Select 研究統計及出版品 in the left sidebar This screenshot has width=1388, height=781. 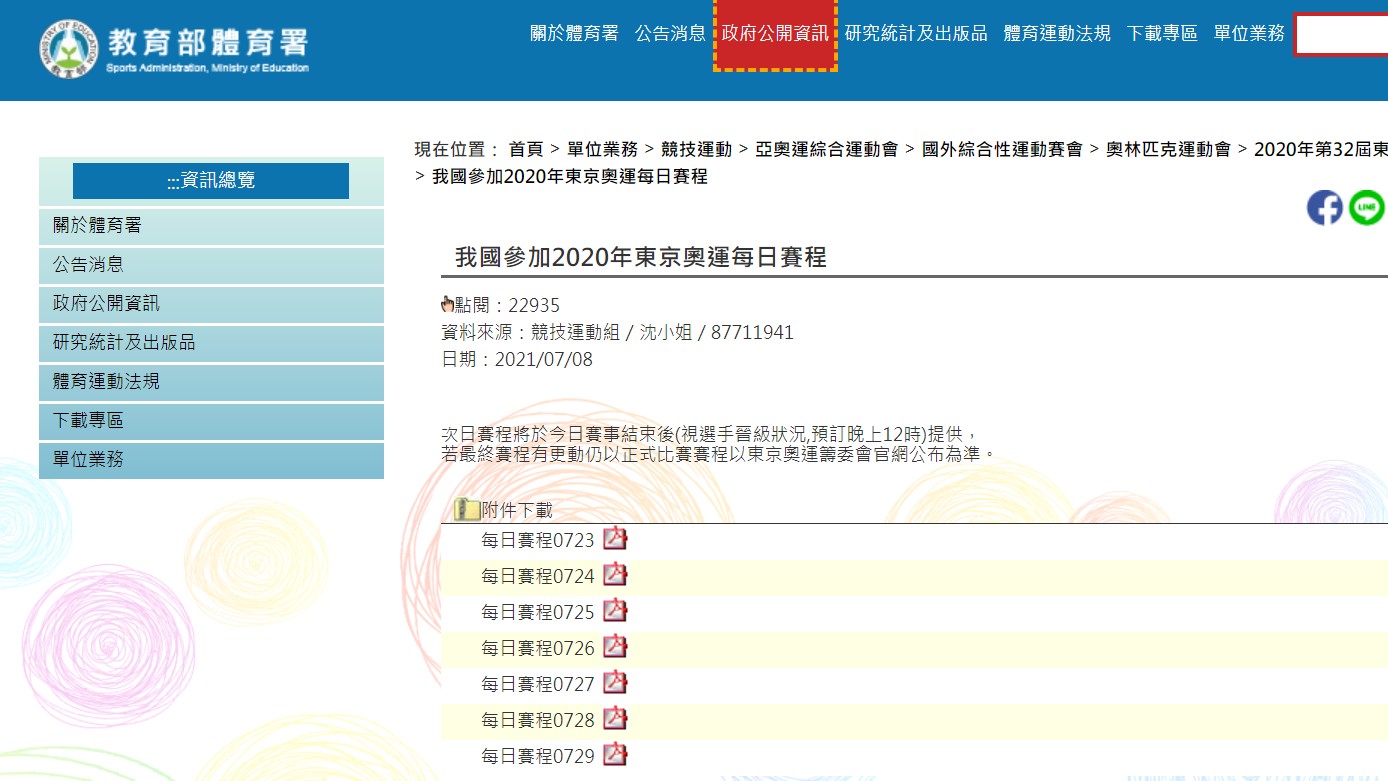point(211,343)
